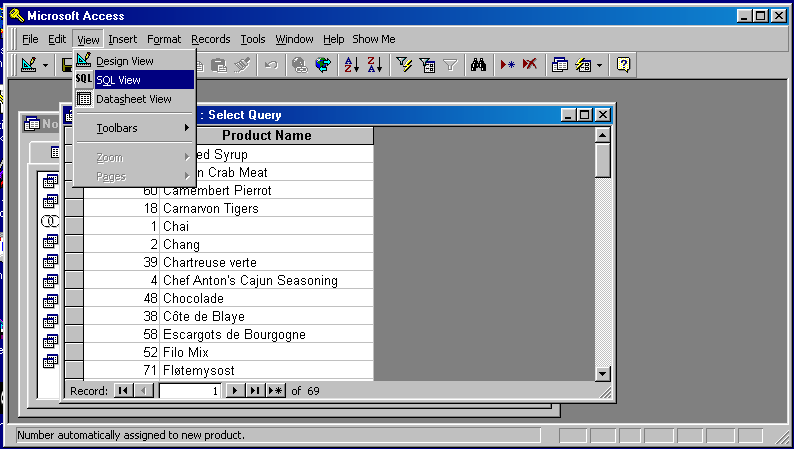Open the Tools menu
This screenshot has height=449, width=794.
point(253,39)
